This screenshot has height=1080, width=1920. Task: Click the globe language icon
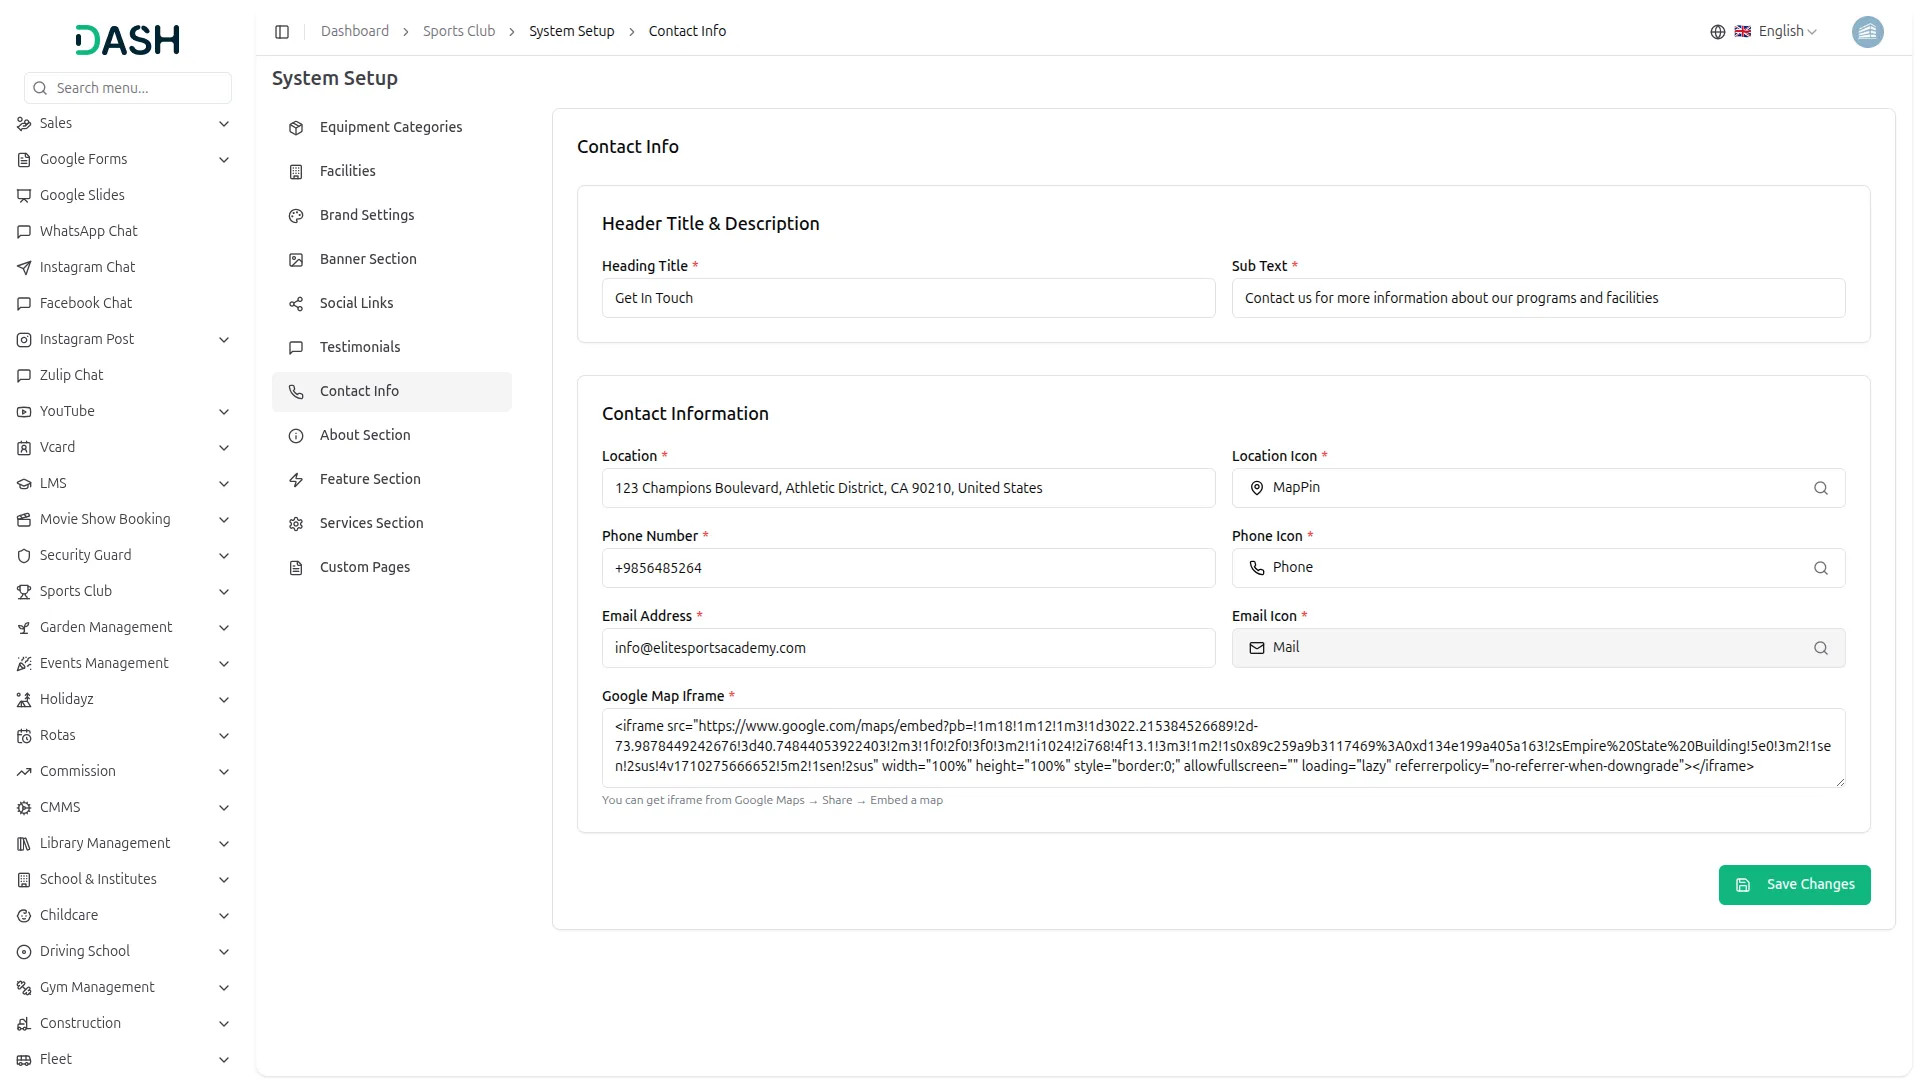point(1717,32)
